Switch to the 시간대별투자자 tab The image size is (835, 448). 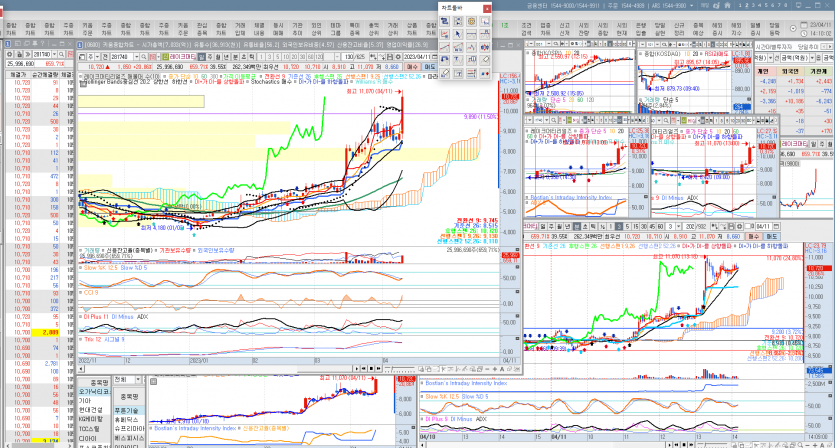pos(774,47)
